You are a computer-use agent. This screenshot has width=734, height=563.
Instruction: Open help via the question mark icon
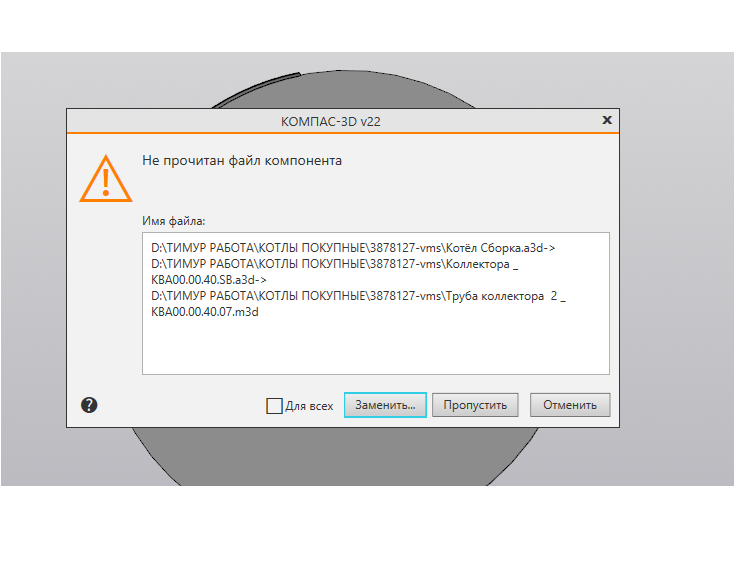click(89, 405)
